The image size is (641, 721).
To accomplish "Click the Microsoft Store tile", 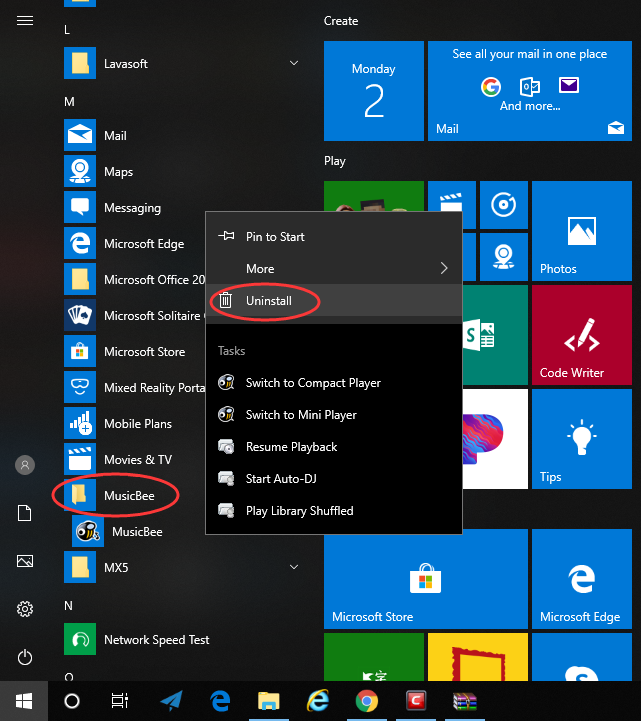I will click(426, 579).
